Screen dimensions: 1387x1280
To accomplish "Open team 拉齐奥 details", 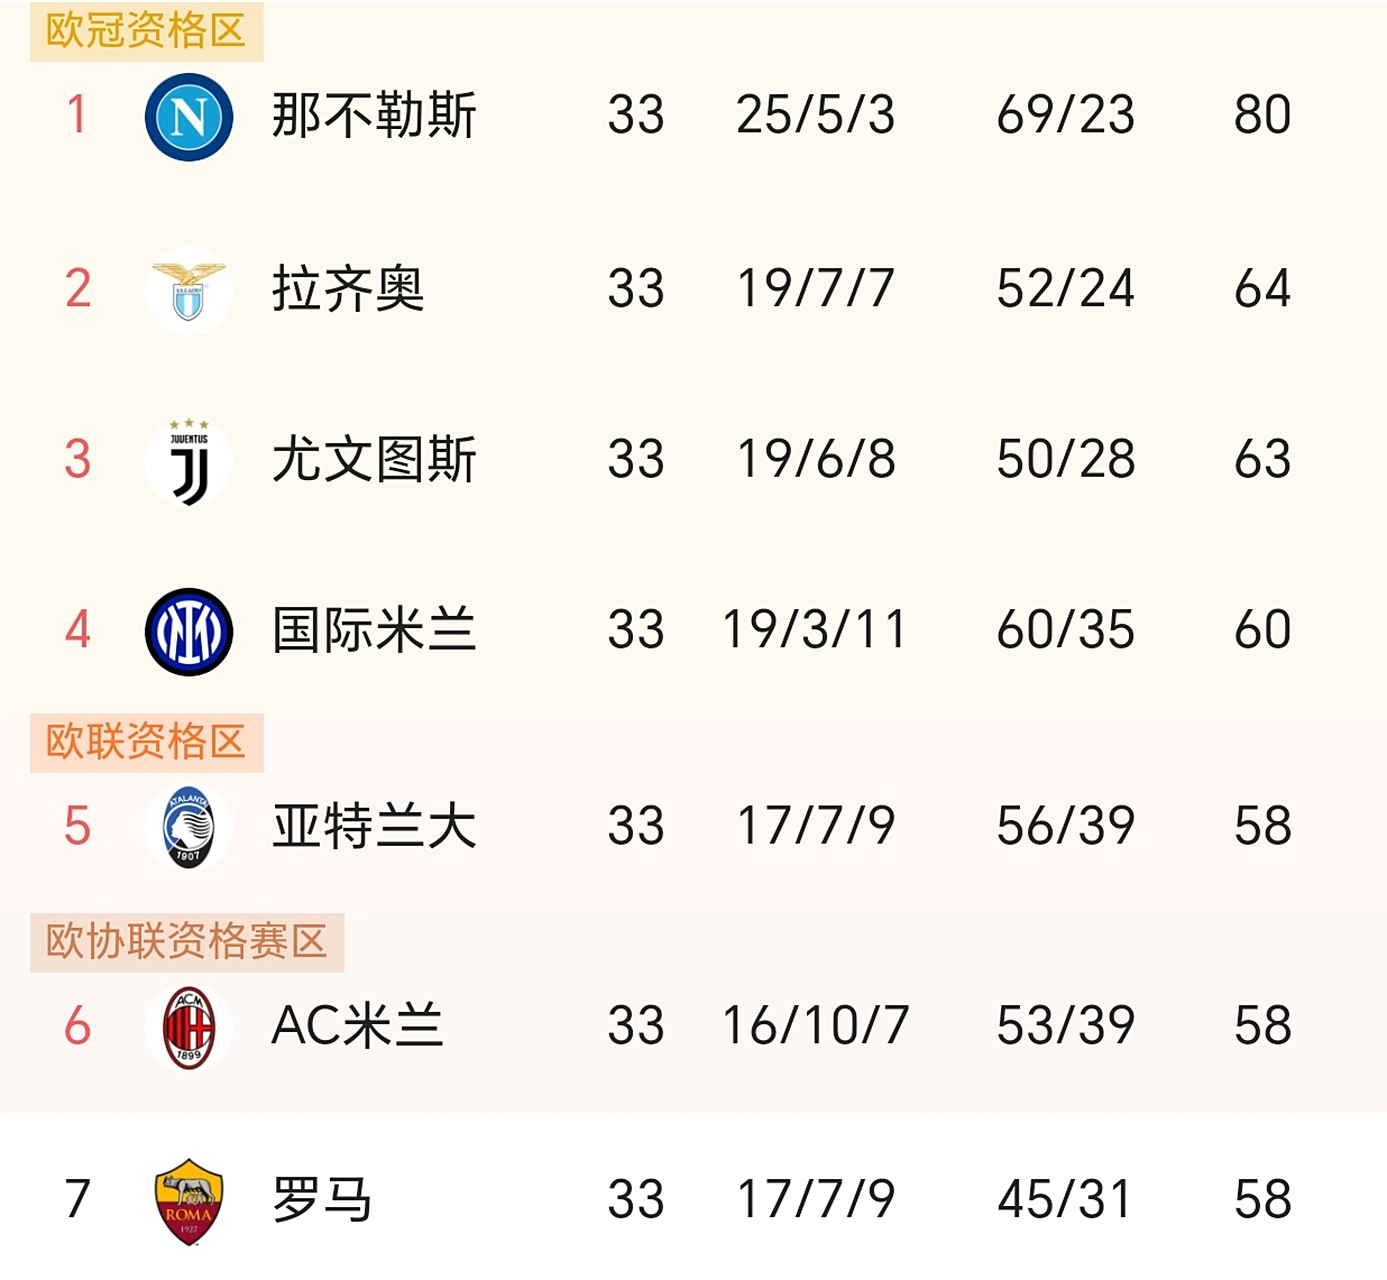I will pos(348,290).
